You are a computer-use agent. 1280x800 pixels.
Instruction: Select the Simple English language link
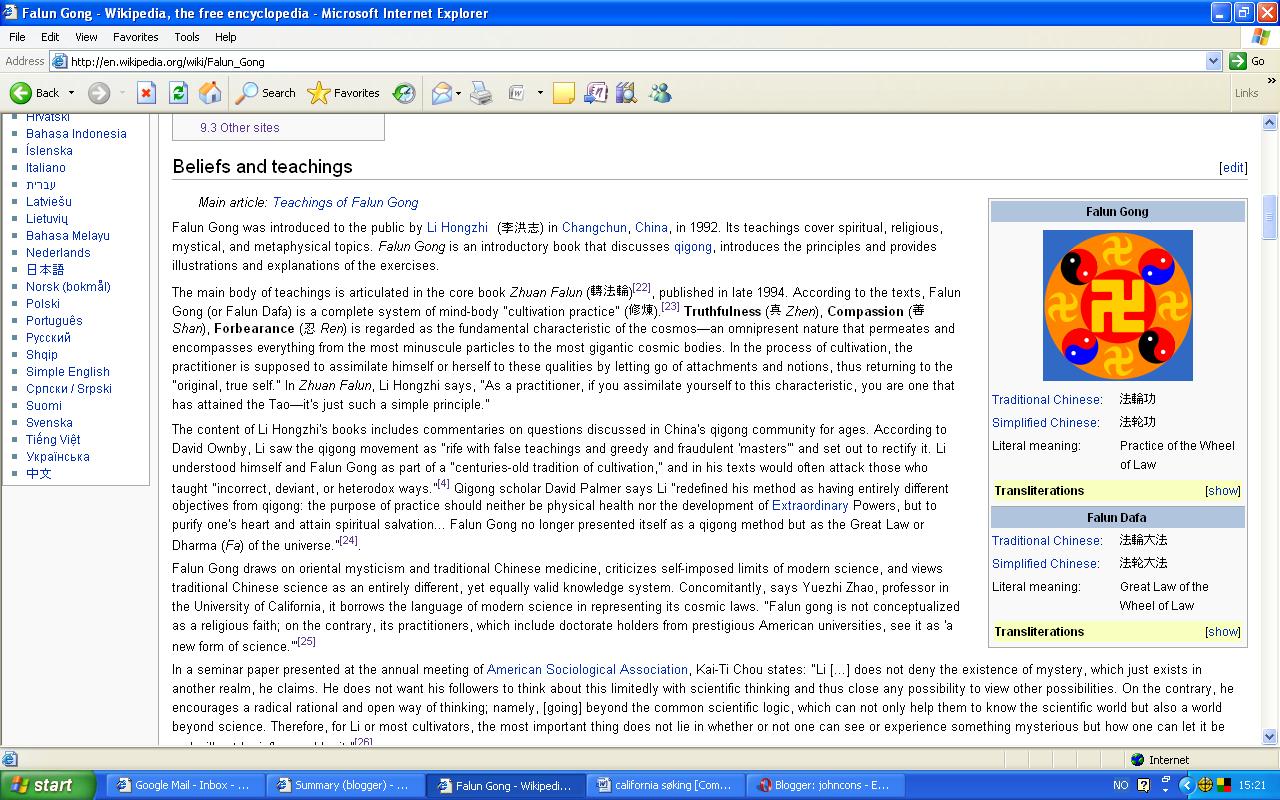click(68, 372)
